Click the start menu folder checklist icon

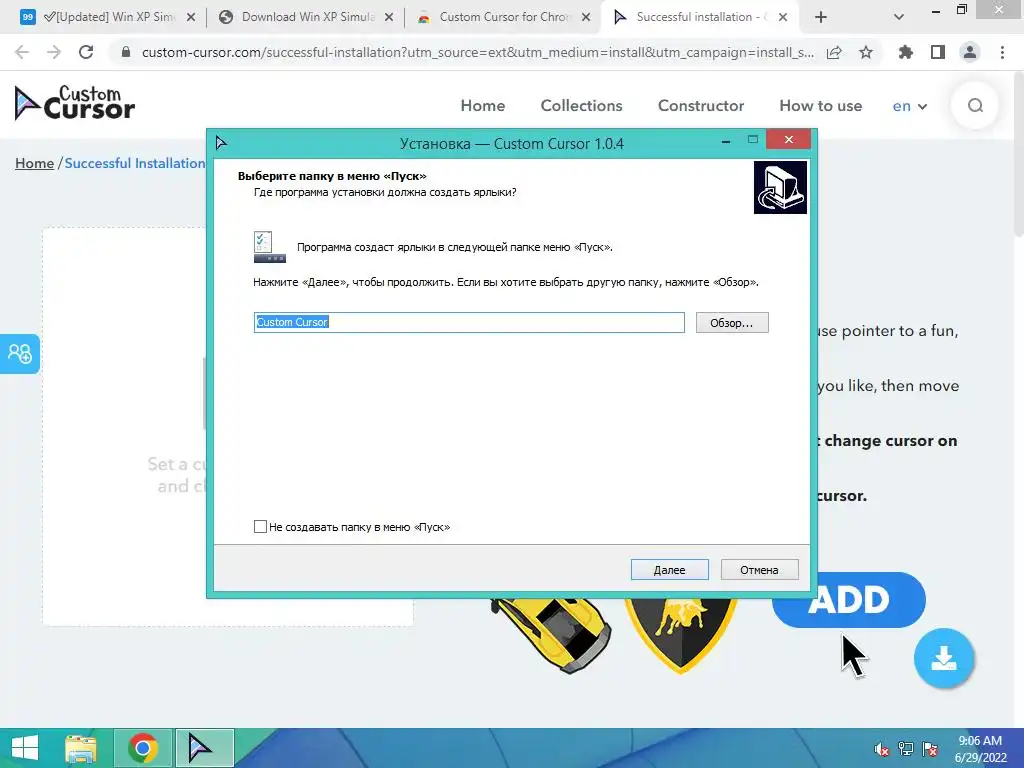click(269, 247)
